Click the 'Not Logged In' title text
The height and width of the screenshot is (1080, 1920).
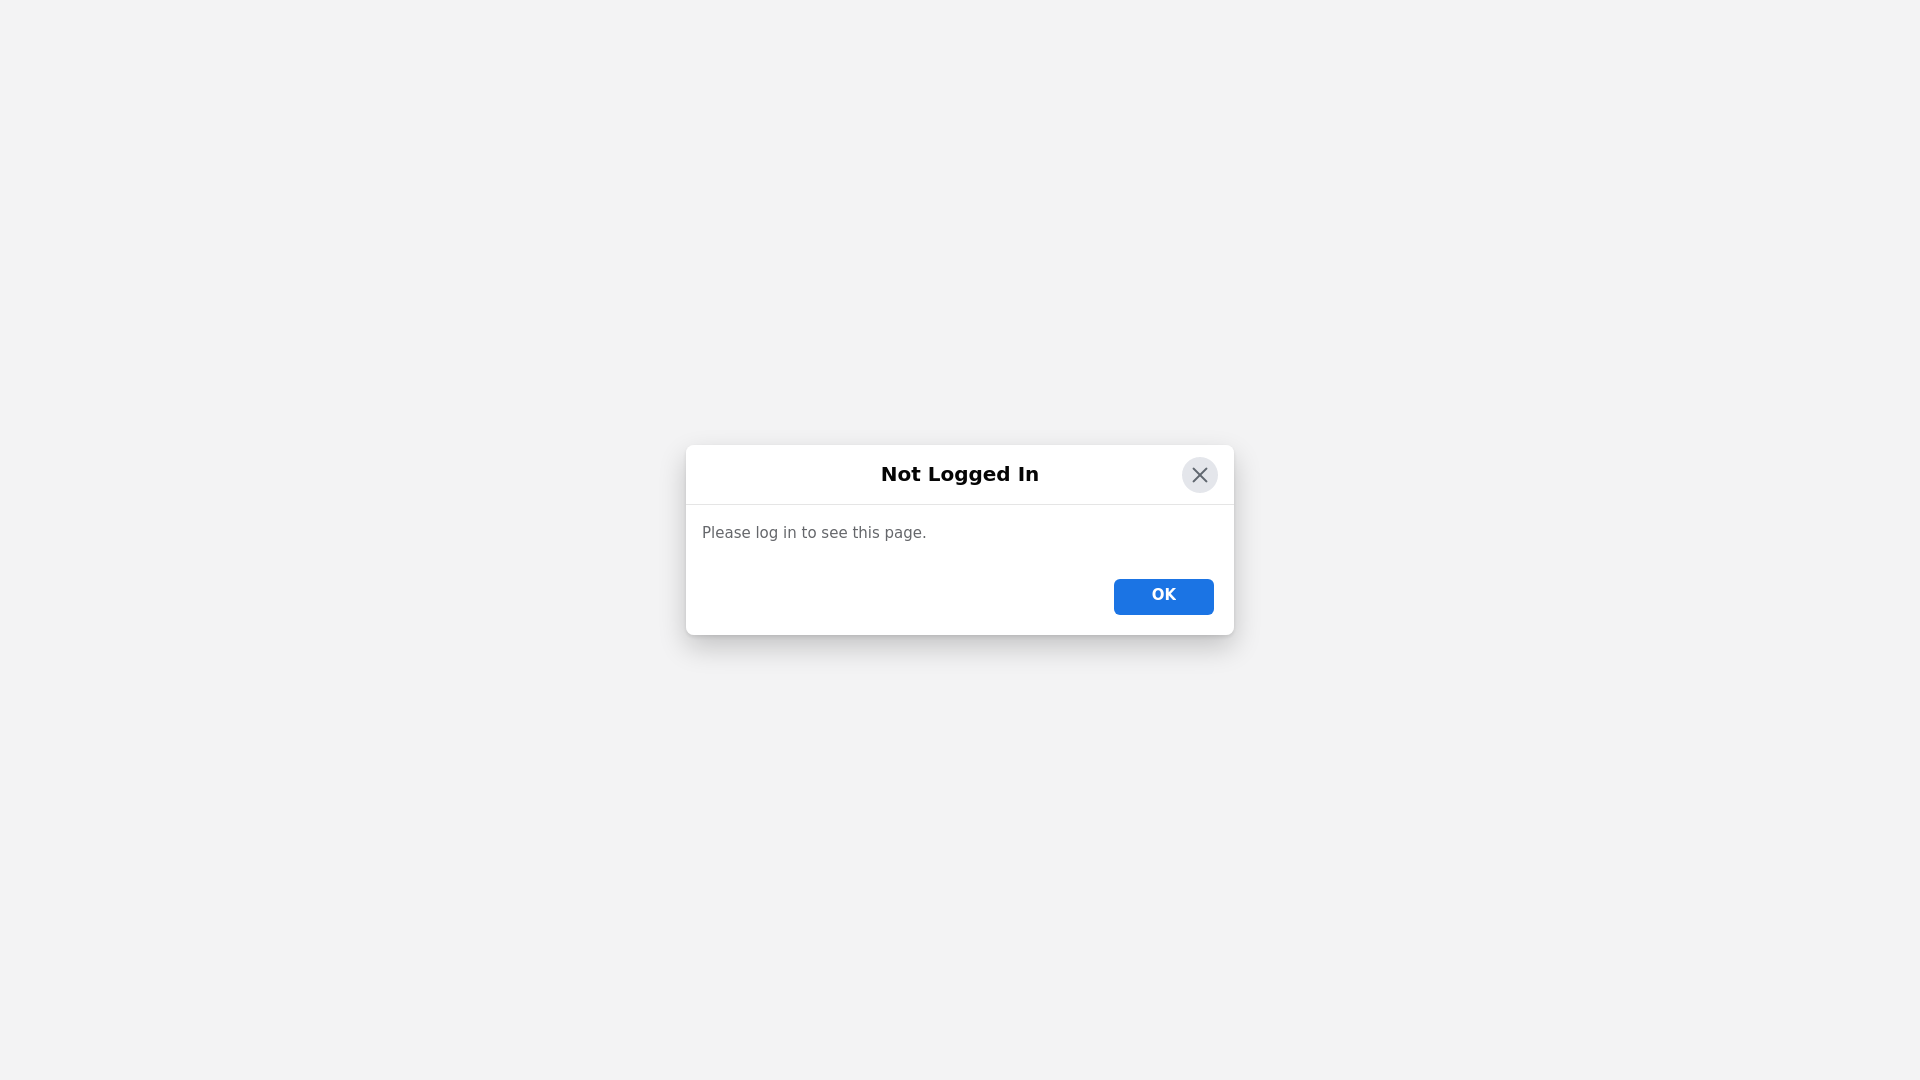click(x=959, y=474)
